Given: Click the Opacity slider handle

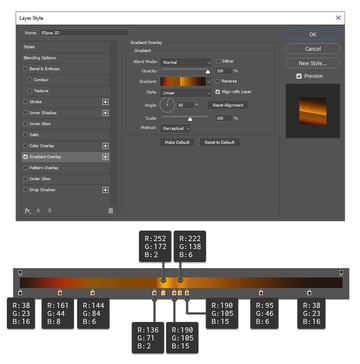Looking at the screenshot, I should 208,71.
